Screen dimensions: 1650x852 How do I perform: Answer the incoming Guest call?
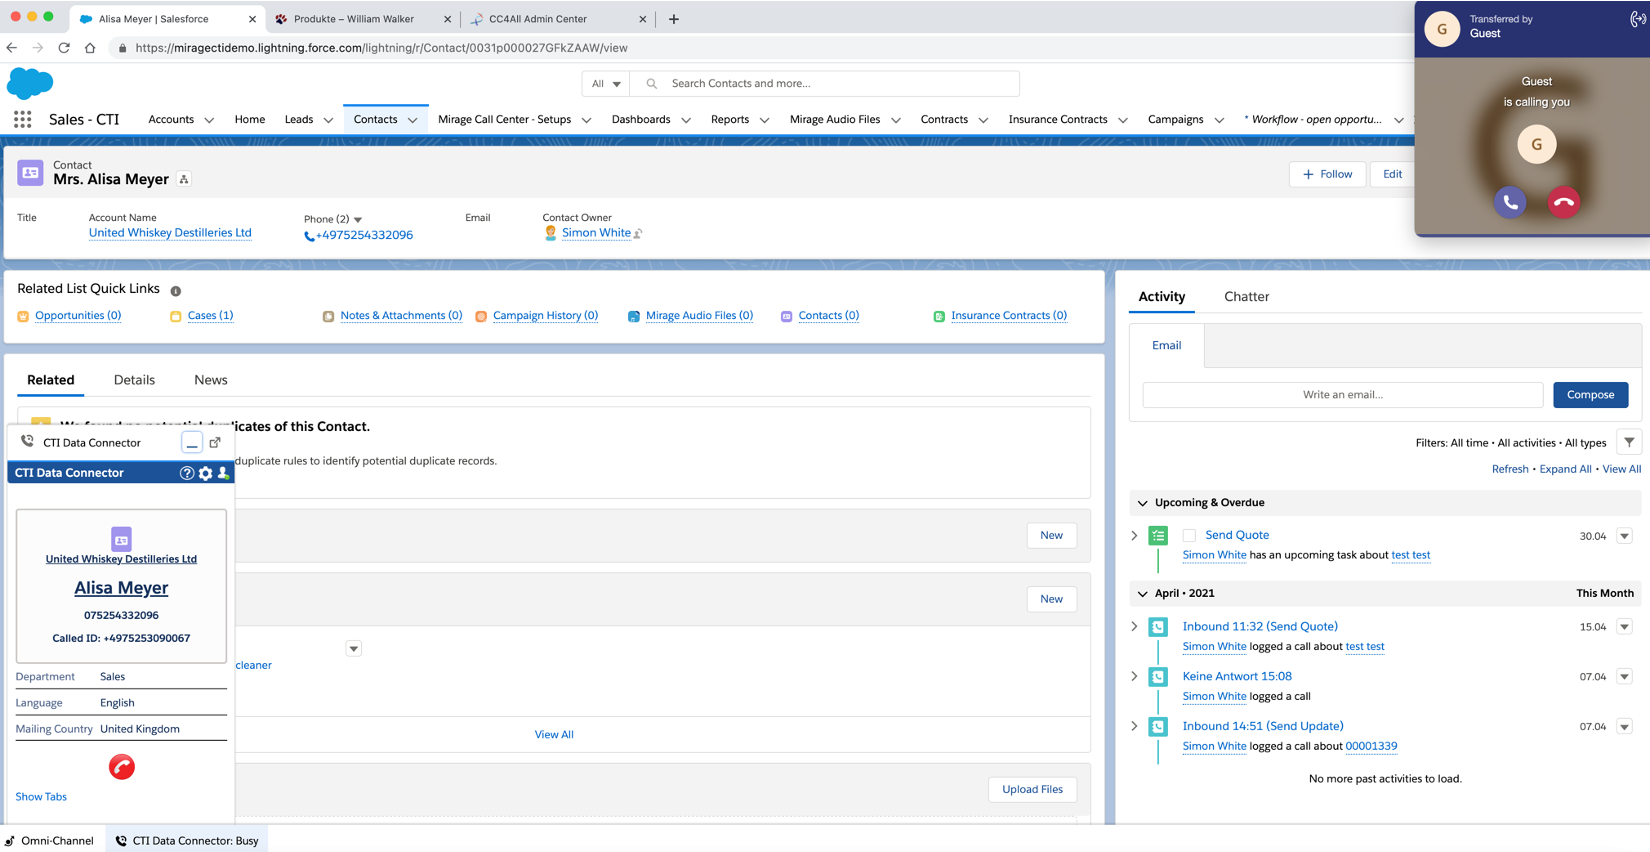[x=1510, y=202]
